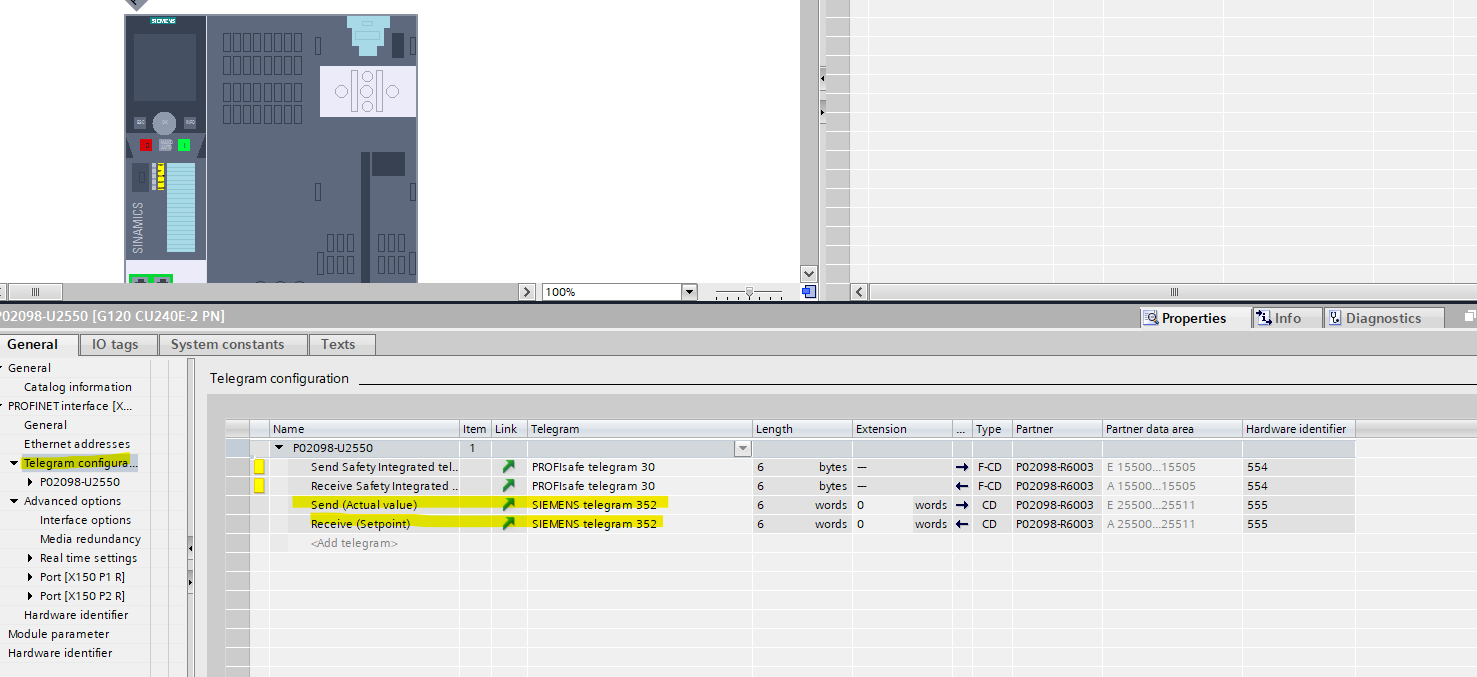Click SIEMENS telegram 352 in Send (Actual value) row

point(594,505)
